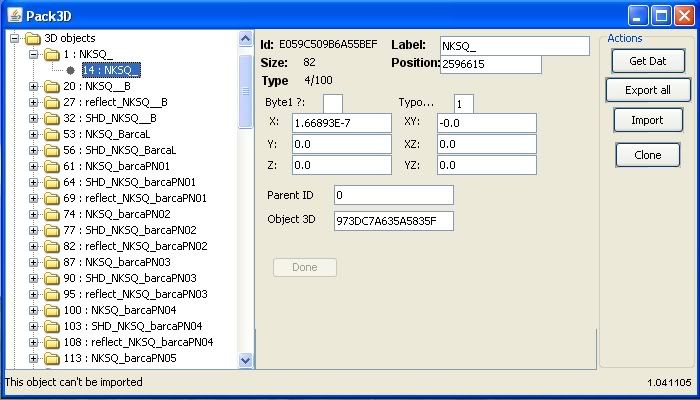Screen dimensions: 700x400
Task: Click the Label input field
Action: tap(515, 46)
